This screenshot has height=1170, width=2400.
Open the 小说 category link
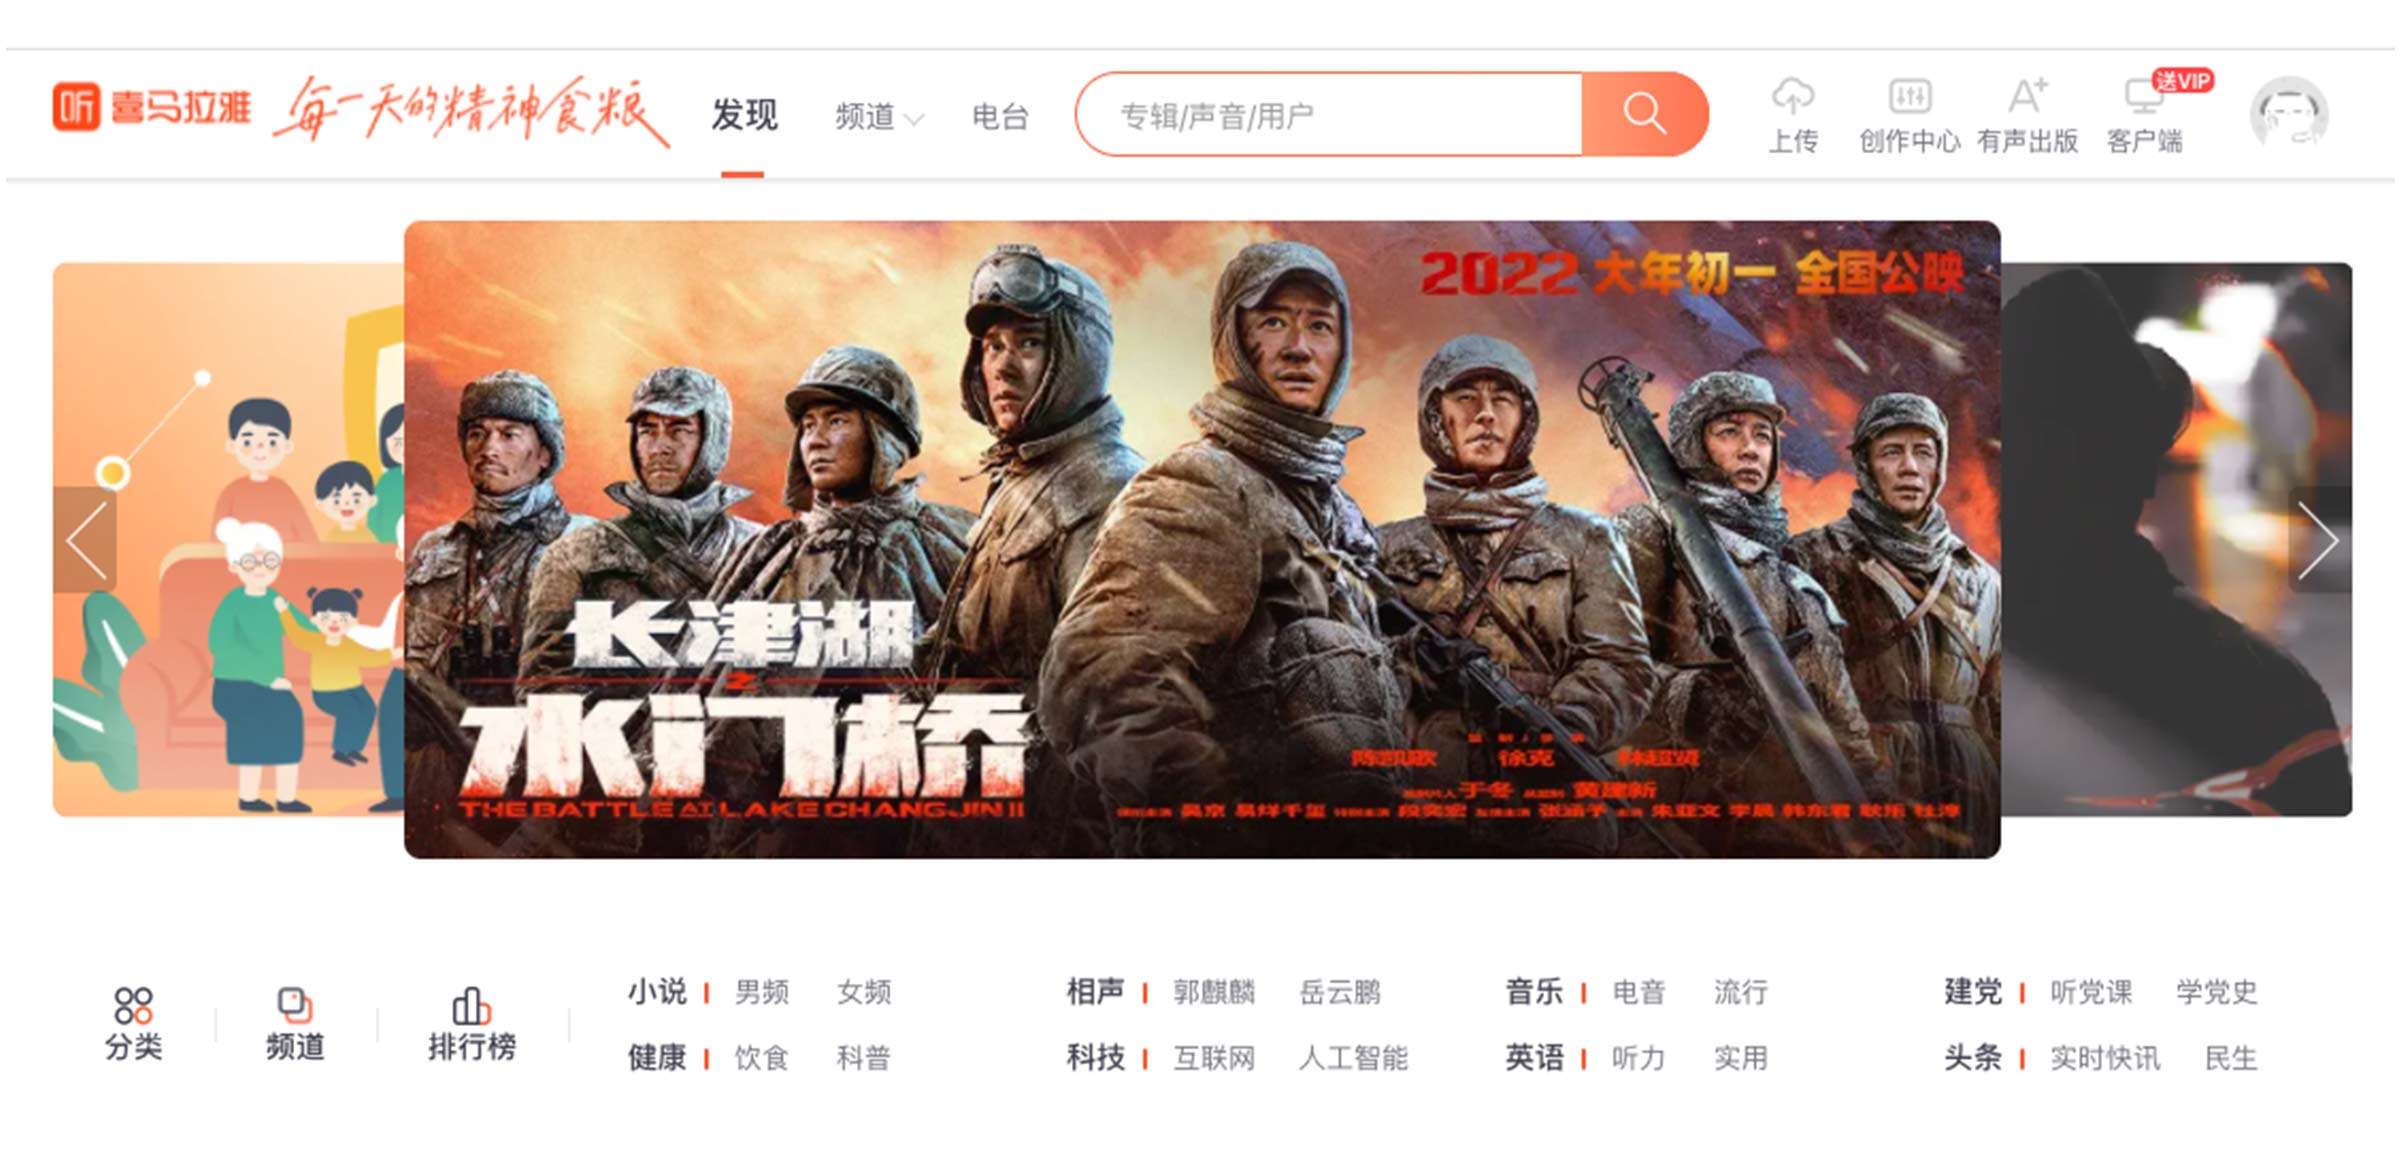tap(657, 991)
